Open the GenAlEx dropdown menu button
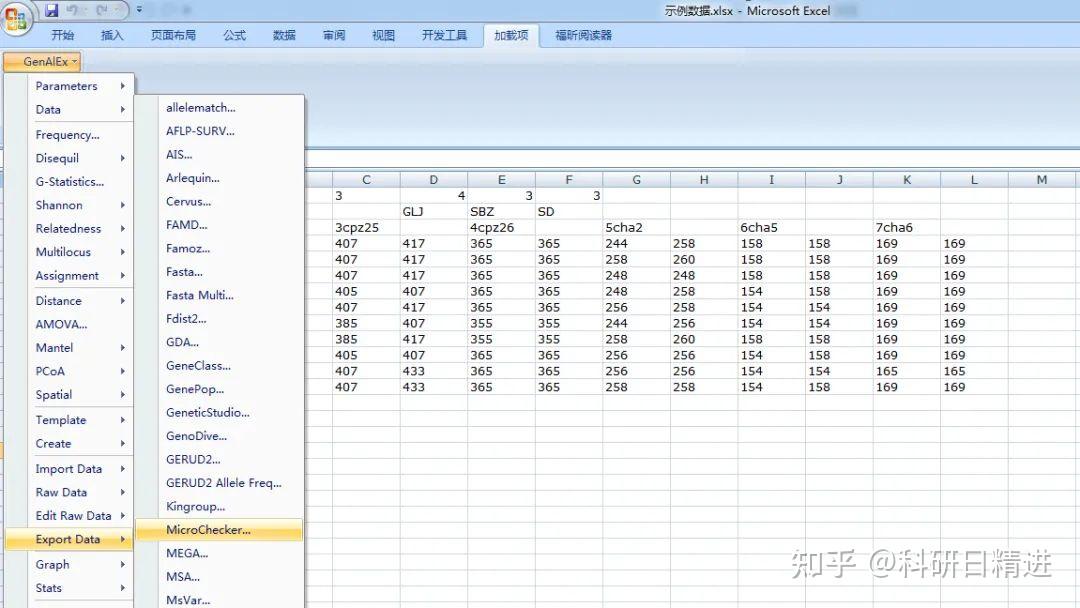Viewport: 1080px width, 608px height. click(x=42, y=61)
